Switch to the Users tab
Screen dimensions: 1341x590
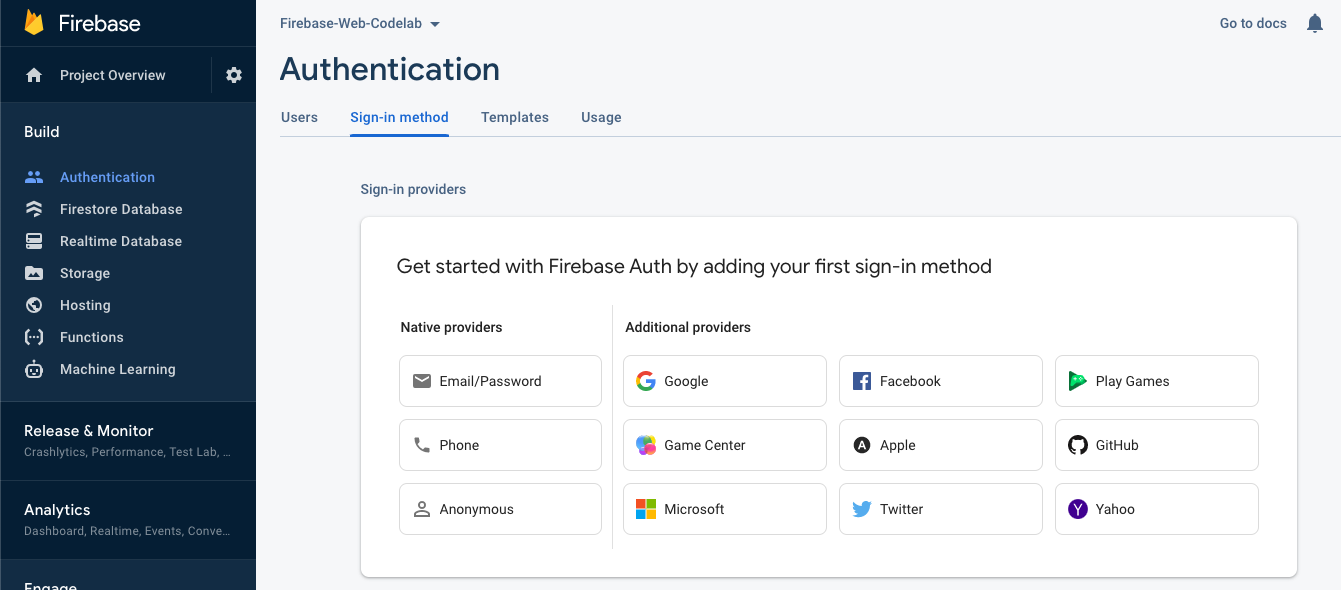[299, 117]
